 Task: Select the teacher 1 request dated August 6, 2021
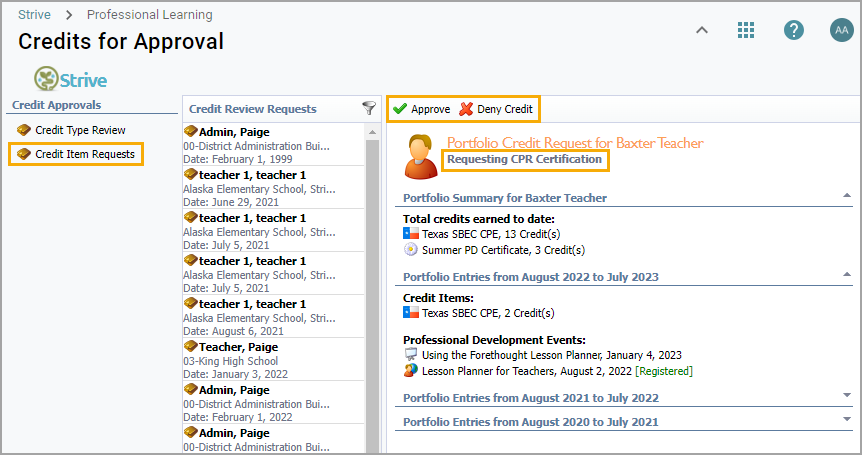[x=273, y=317]
